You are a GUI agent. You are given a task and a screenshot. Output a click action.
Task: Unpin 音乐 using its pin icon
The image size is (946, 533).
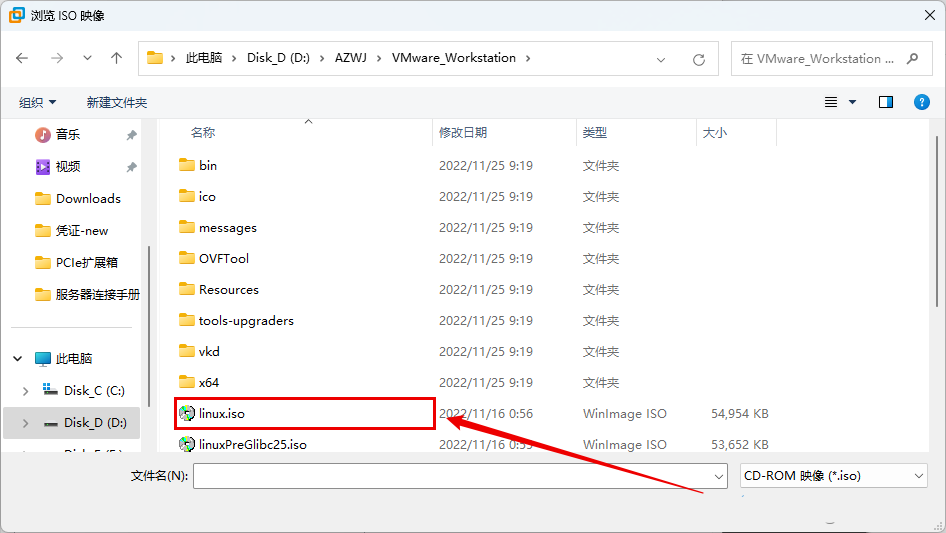point(132,135)
